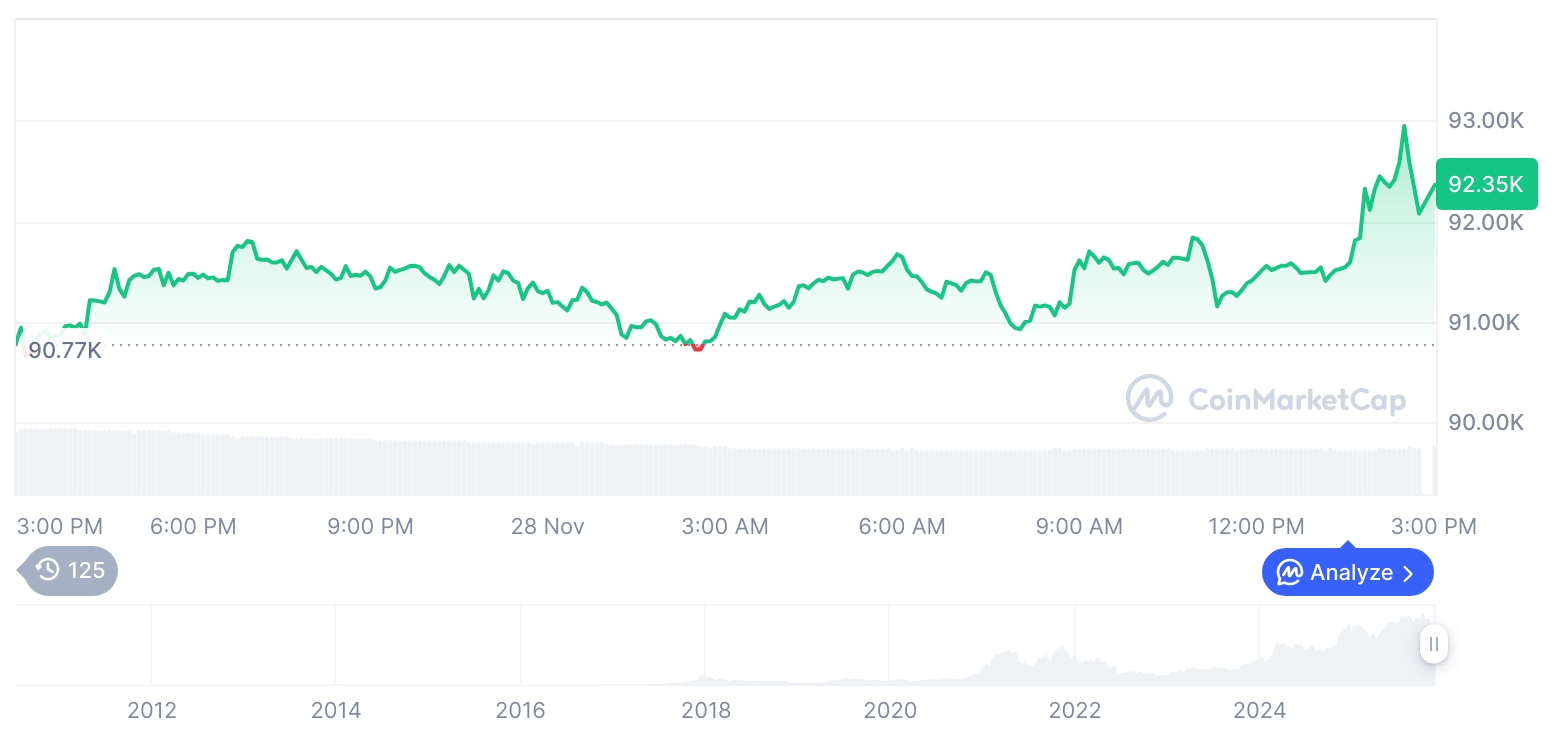The height and width of the screenshot is (732, 1566).
Task: Click the 90.77K opening price label
Action: coord(64,351)
